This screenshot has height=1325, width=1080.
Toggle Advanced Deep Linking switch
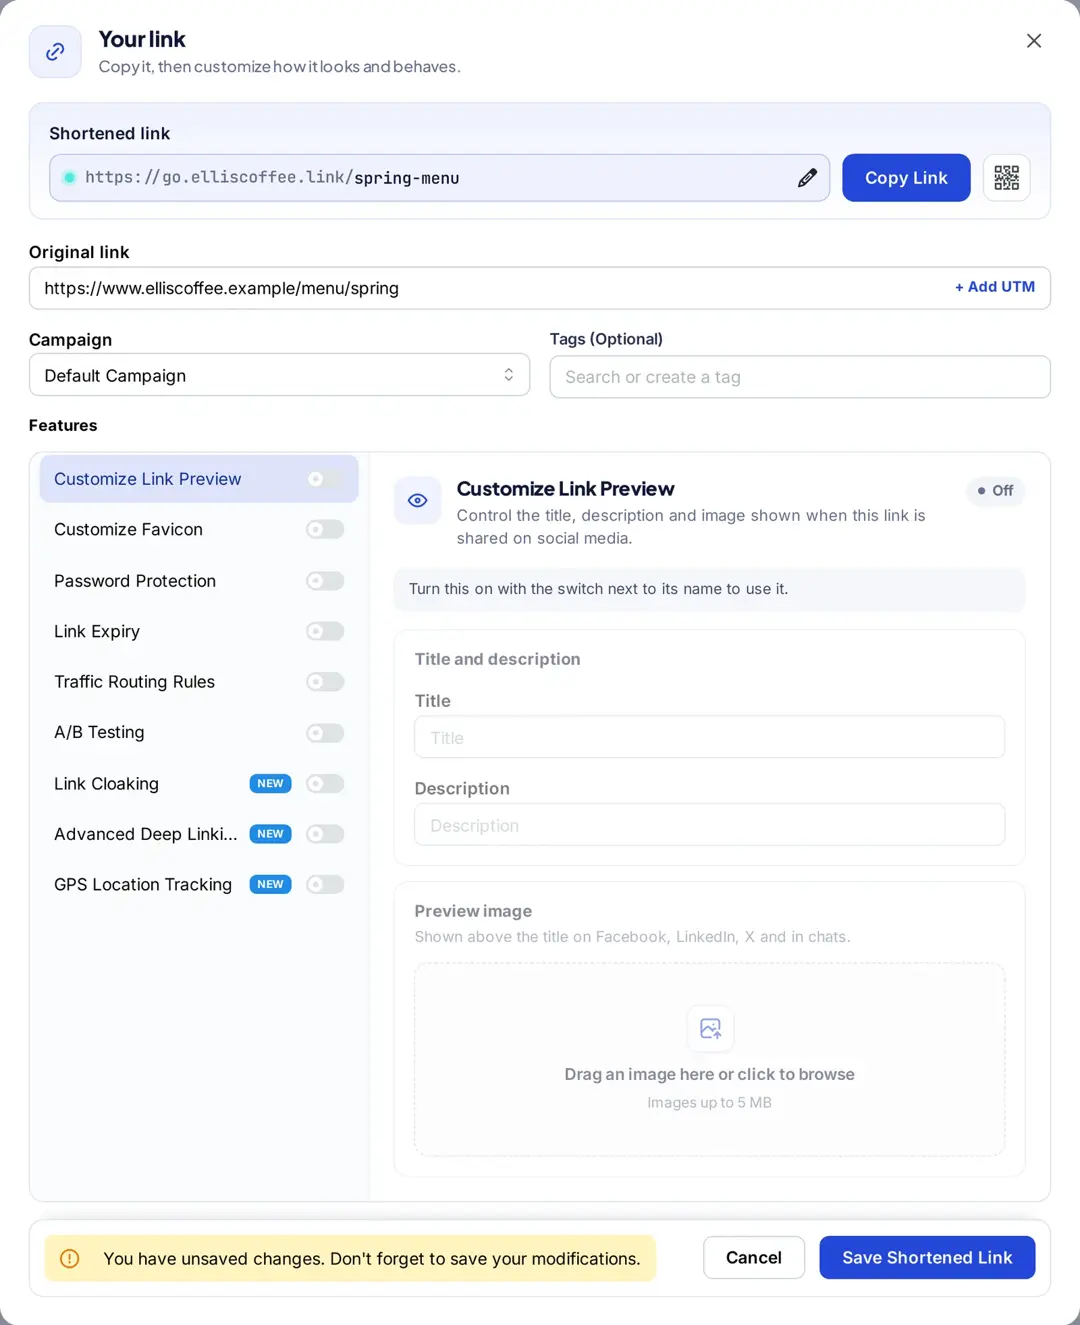[325, 834]
